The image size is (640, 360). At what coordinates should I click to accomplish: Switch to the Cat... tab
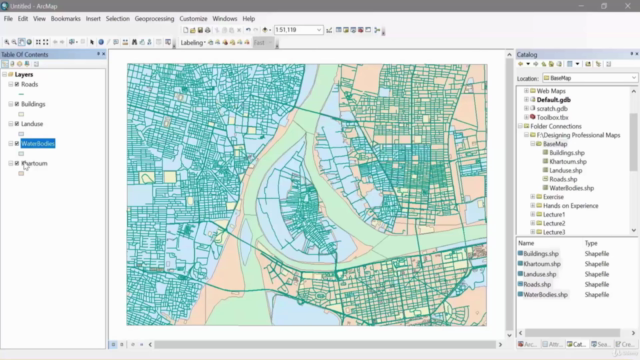click(576, 344)
